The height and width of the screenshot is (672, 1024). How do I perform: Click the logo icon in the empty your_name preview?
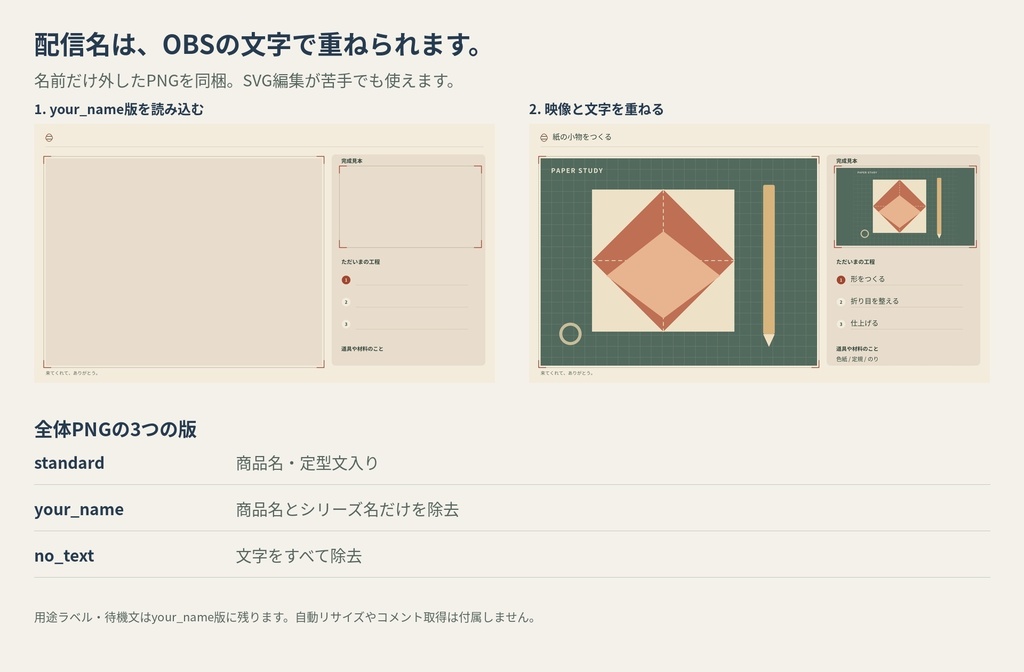49,137
